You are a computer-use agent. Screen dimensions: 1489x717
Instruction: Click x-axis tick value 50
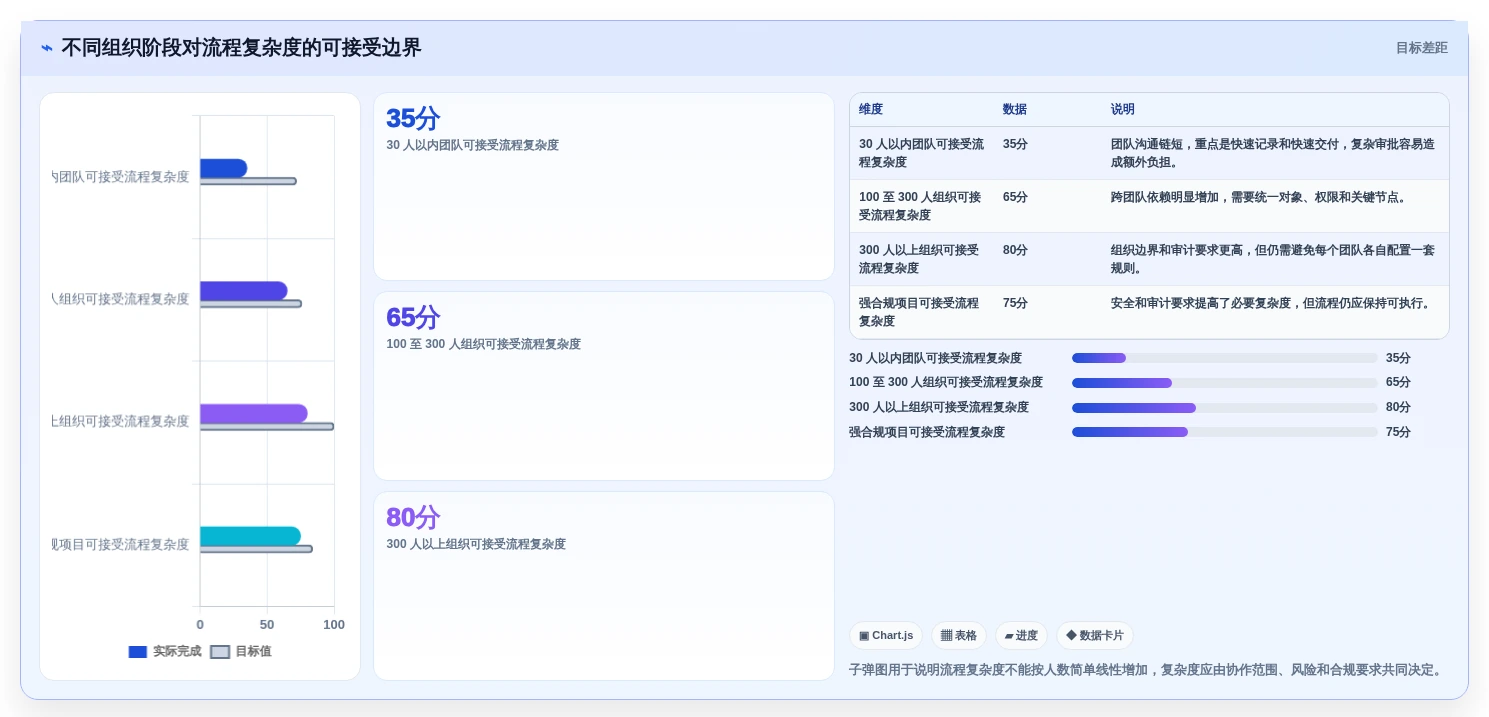[x=267, y=624]
